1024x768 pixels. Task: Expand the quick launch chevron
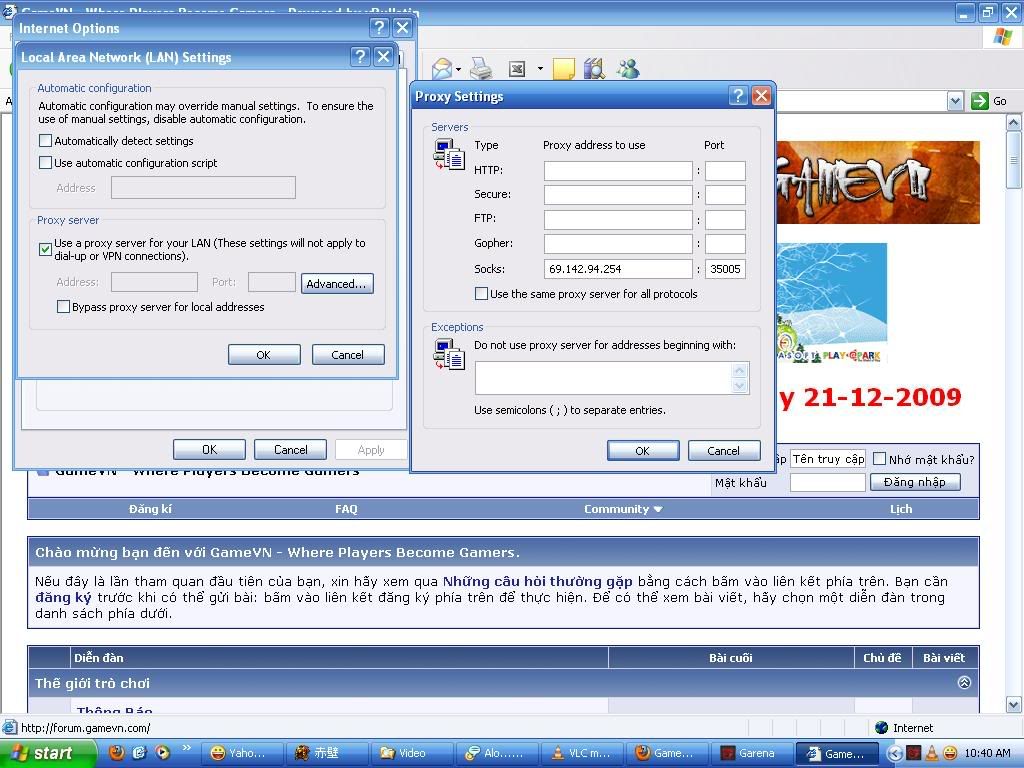(x=187, y=747)
